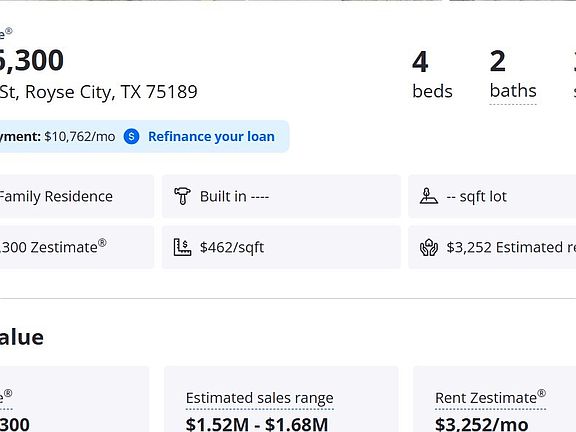Click the dotted-underlined baths label
The width and height of the screenshot is (576, 432).
point(513,91)
